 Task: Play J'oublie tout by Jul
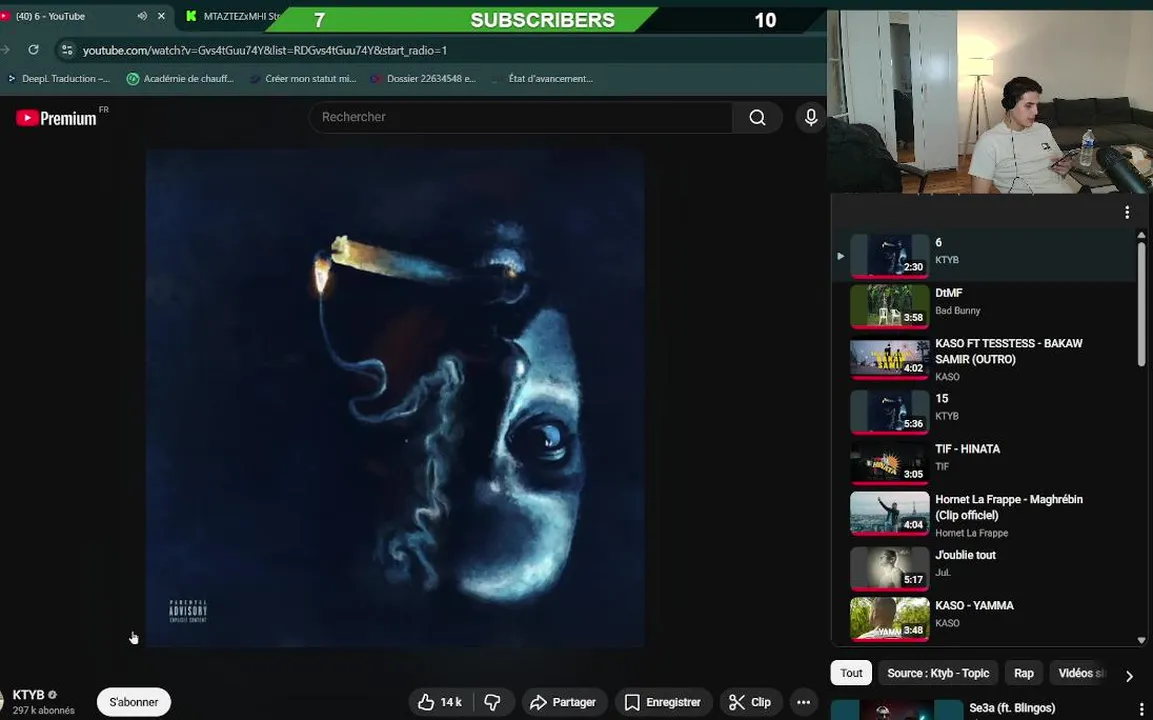tap(985, 568)
